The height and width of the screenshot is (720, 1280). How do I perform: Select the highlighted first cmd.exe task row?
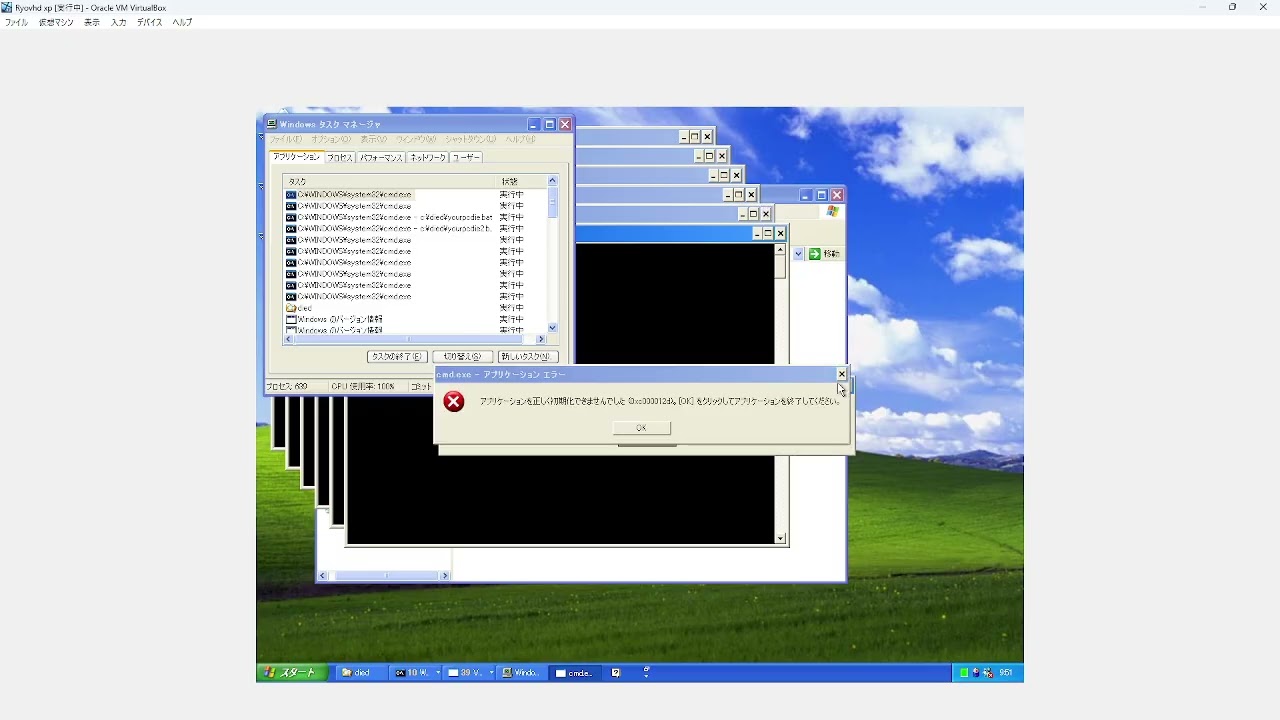pos(416,195)
